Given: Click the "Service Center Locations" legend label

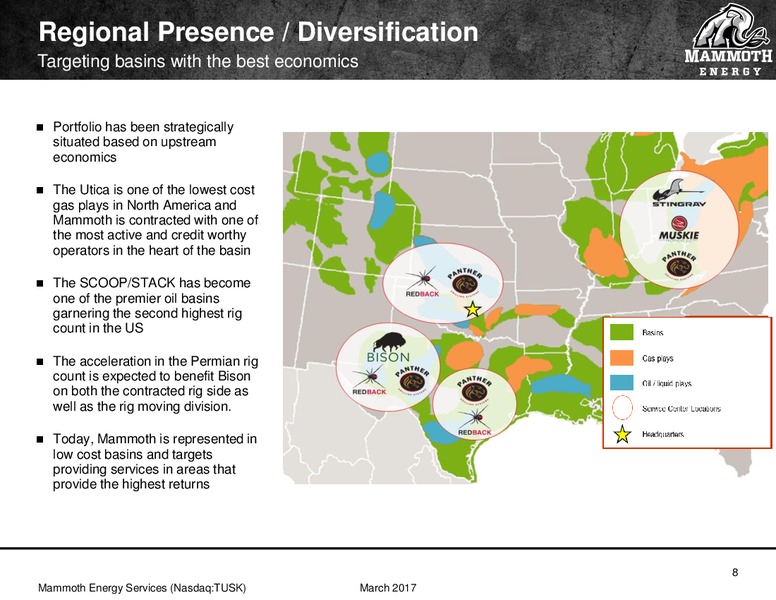Looking at the screenshot, I should point(681,409).
